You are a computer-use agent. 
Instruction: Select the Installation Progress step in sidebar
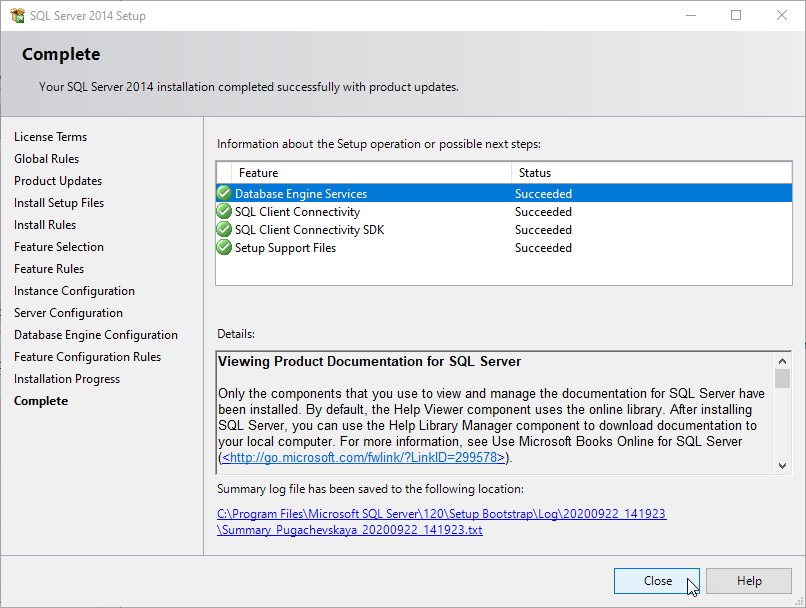pos(67,379)
